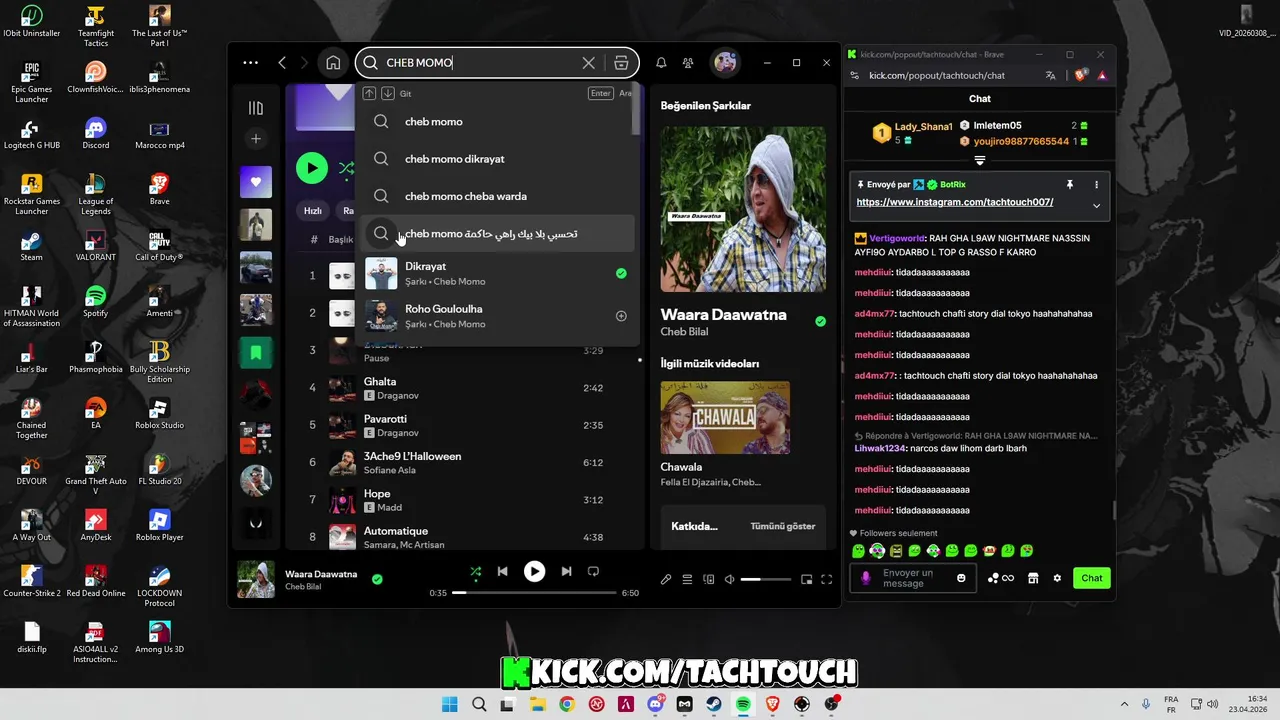The image size is (1280, 720).
Task: Open Spotify from the Windows taskbar
Action: pyautogui.click(x=743, y=704)
